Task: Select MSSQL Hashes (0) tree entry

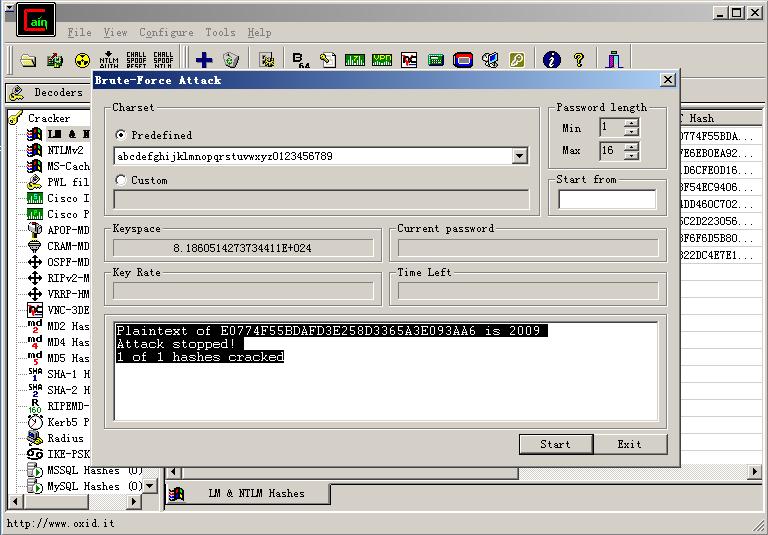Action: coord(95,470)
